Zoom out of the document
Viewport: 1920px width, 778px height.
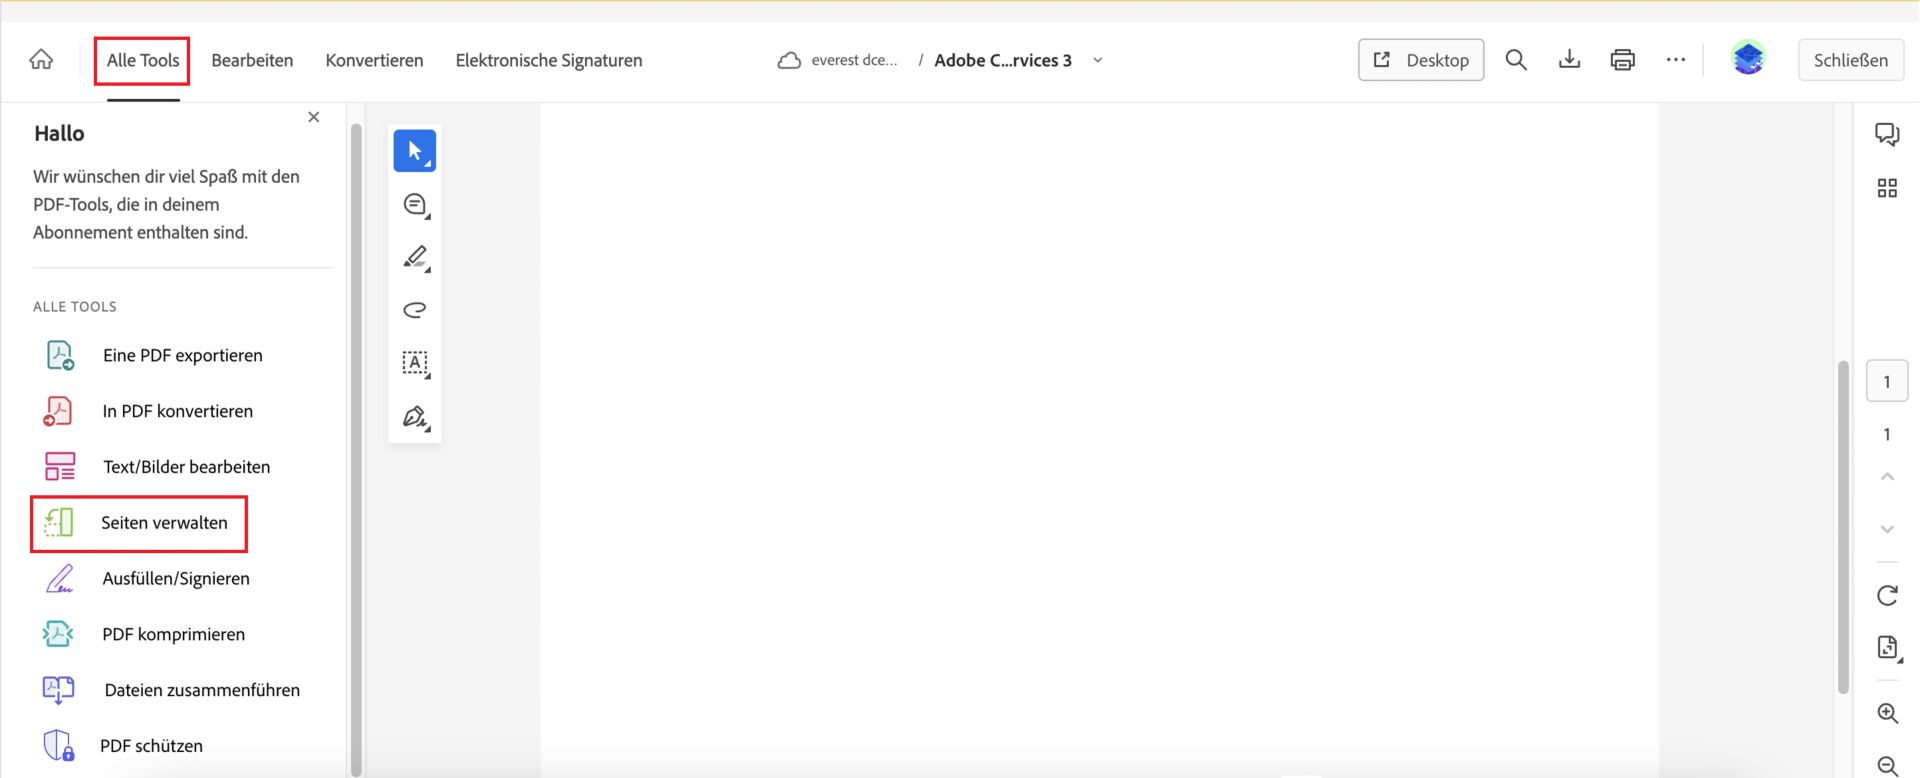pos(1887,765)
